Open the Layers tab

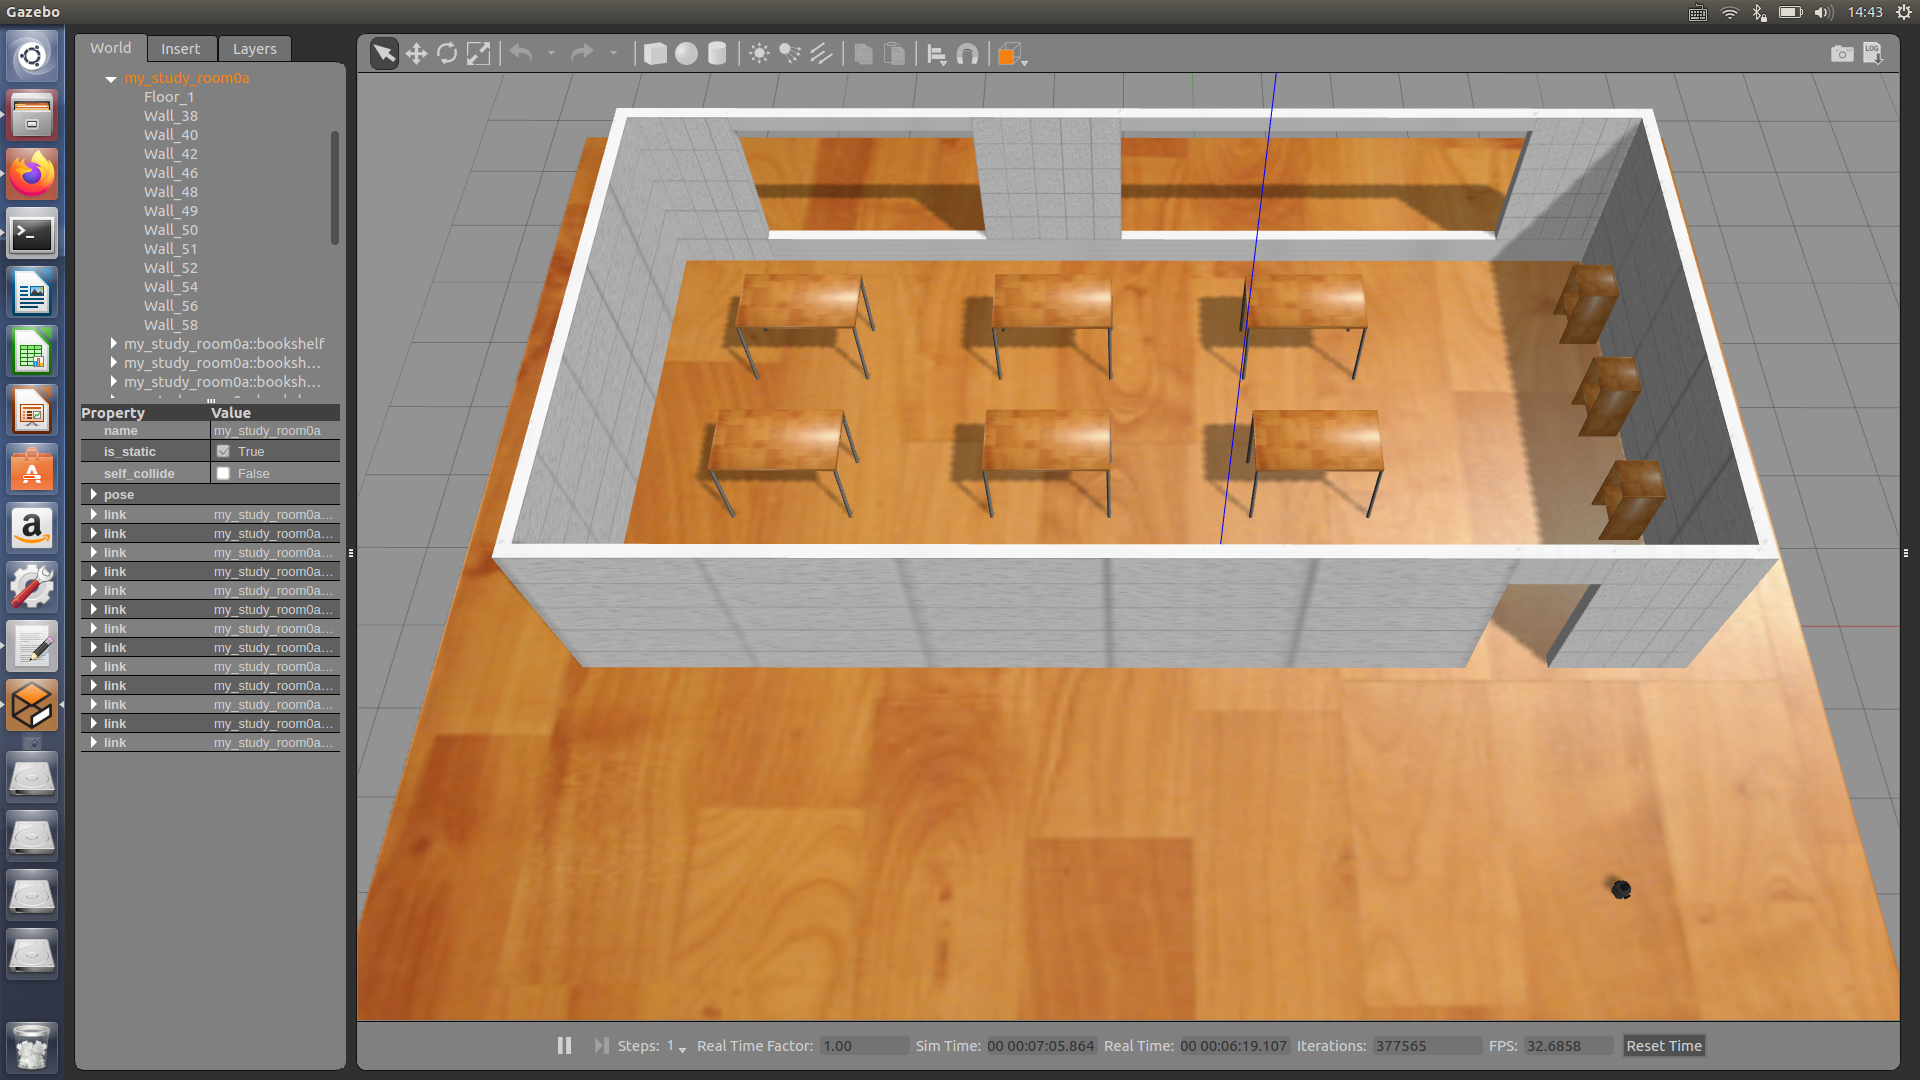pyautogui.click(x=254, y=48)
